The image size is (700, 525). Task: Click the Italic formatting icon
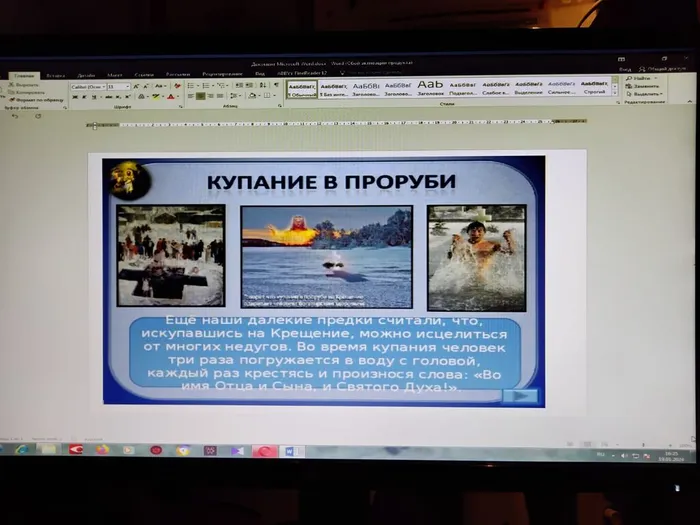84,97
